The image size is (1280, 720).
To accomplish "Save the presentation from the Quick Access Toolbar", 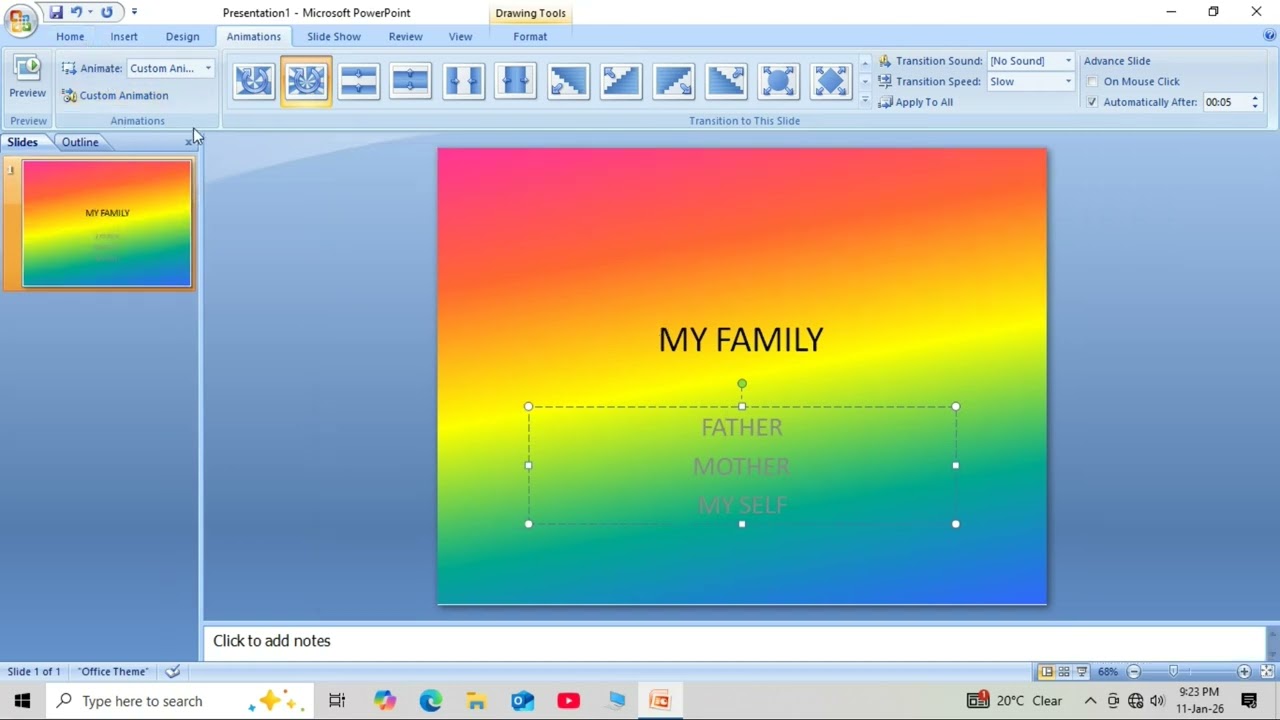I will click(56, 13).
